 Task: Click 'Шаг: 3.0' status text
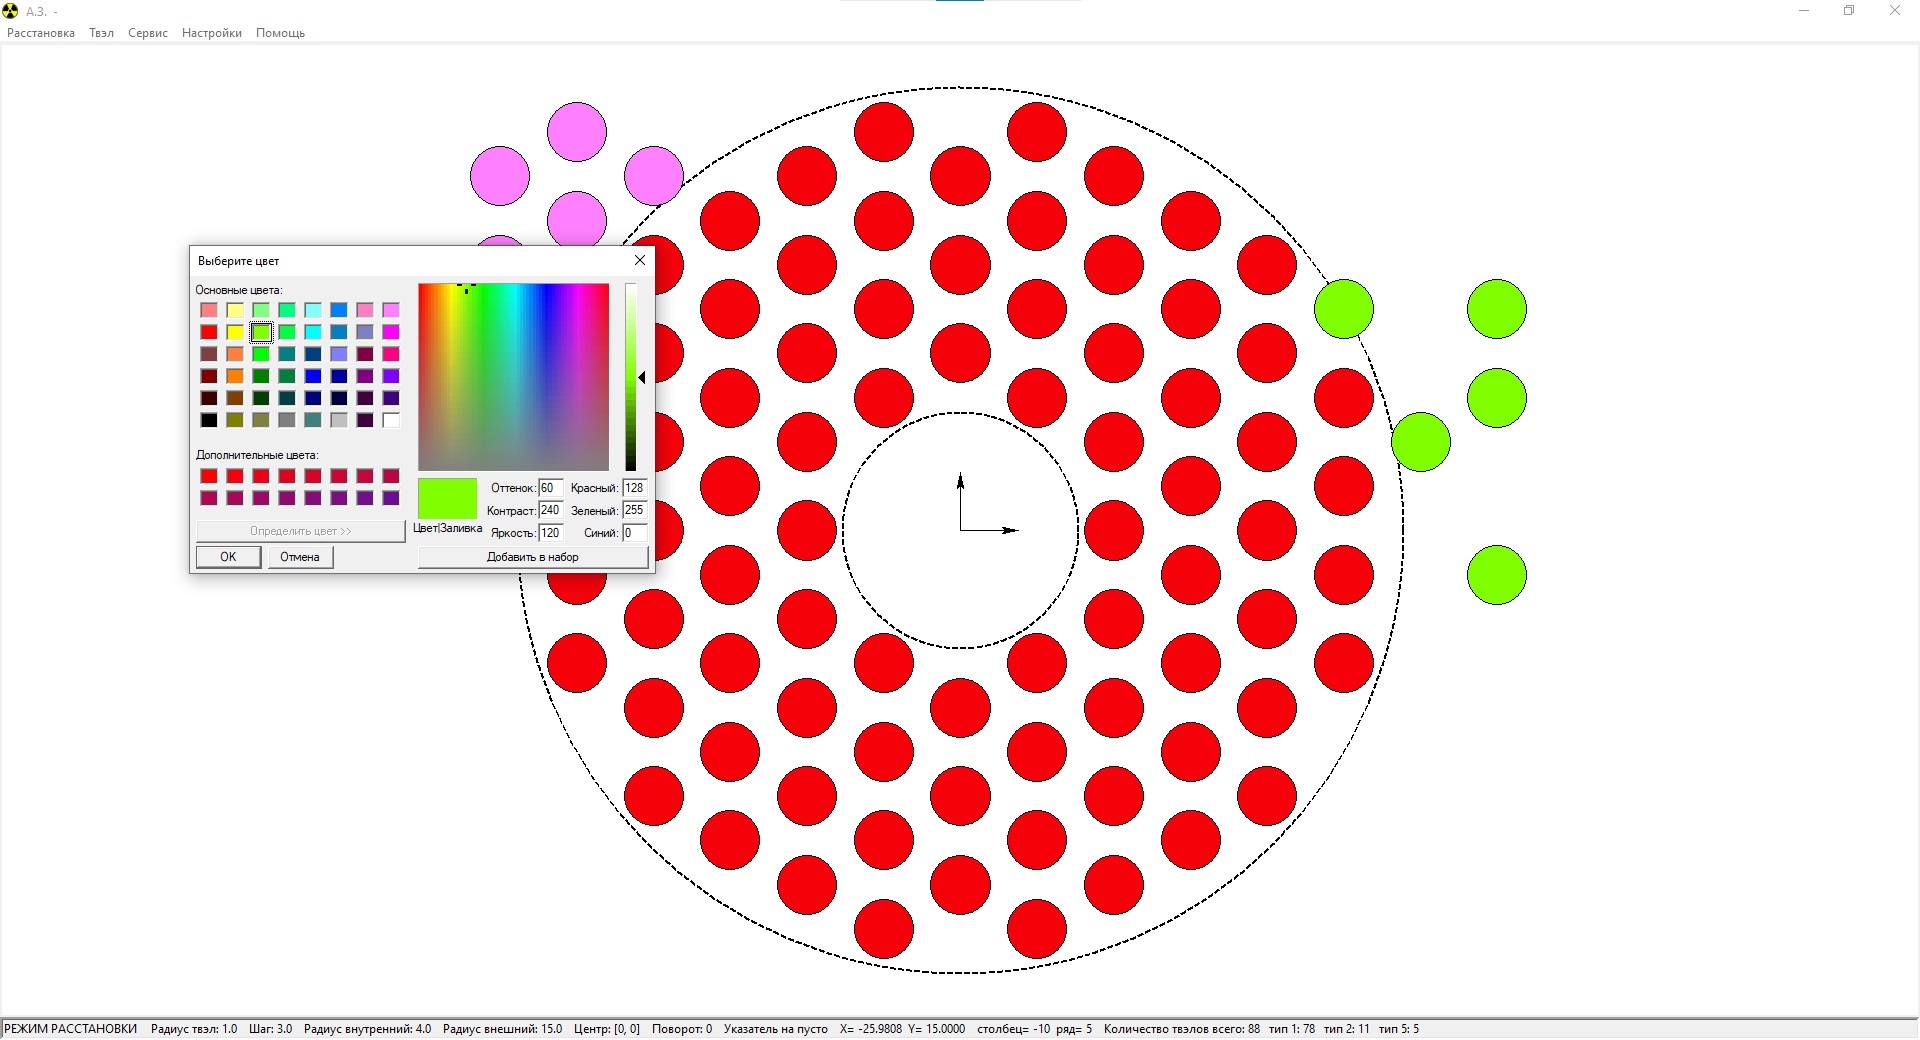pos(270,1029)
